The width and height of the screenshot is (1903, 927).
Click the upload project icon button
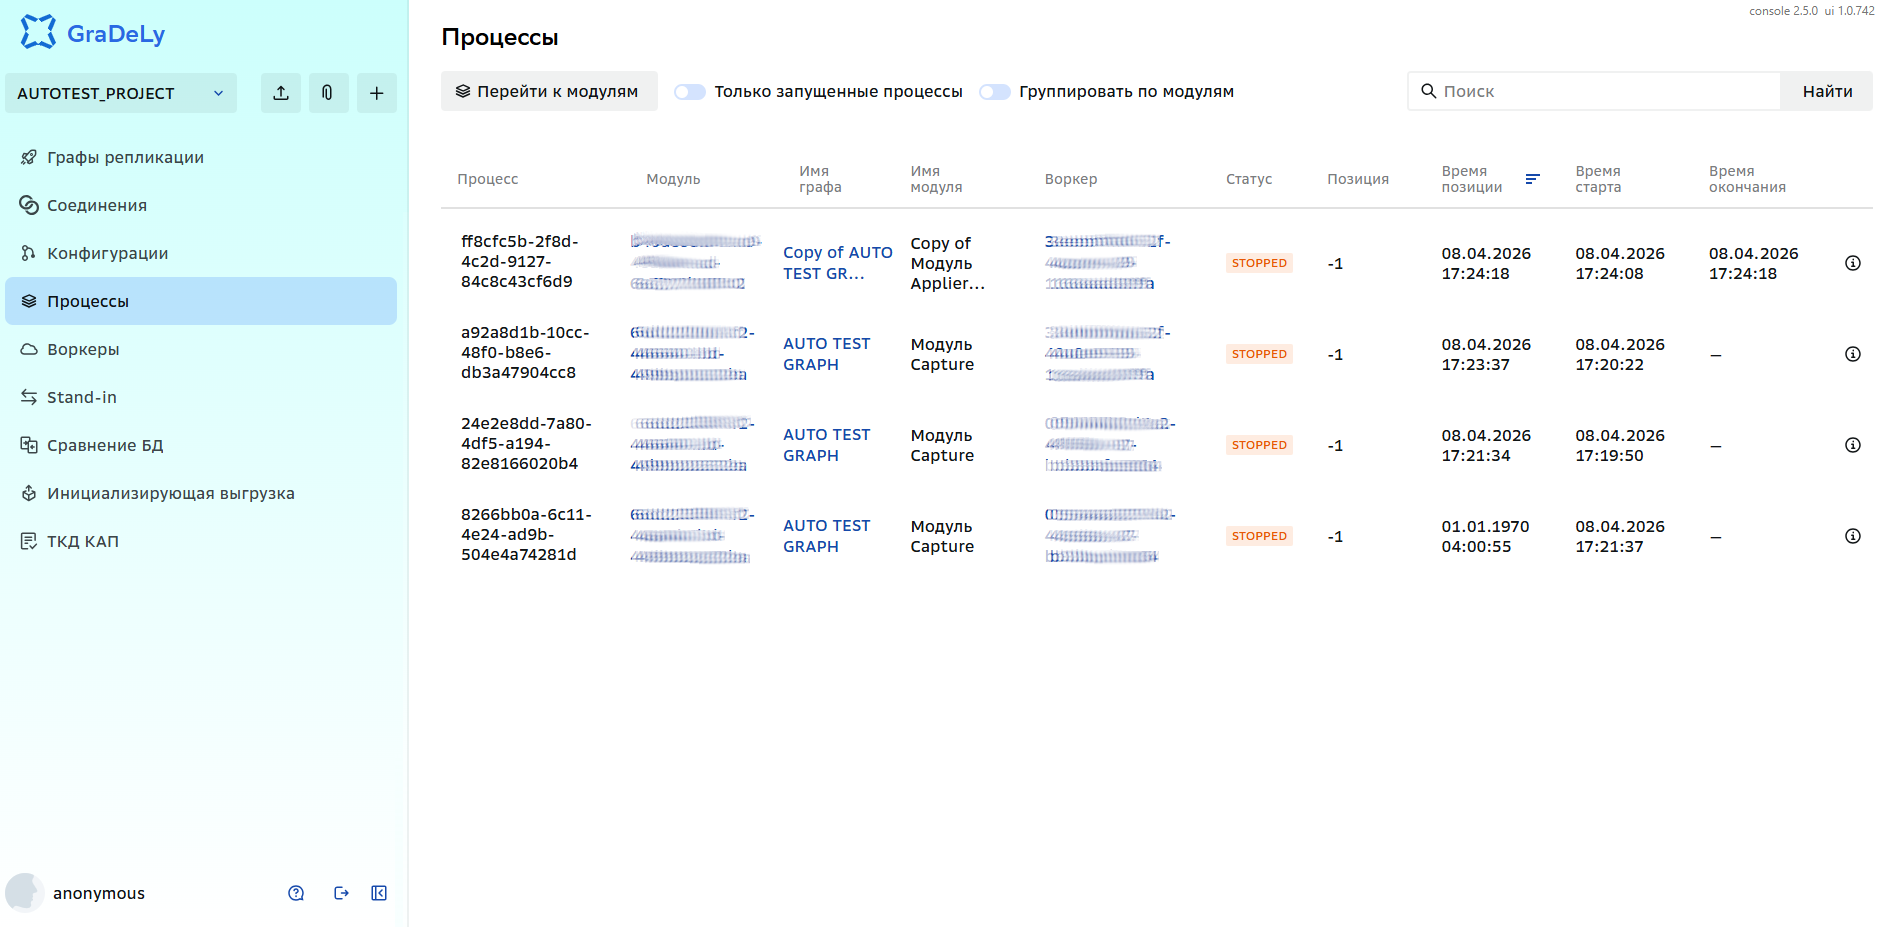(281, 93)
